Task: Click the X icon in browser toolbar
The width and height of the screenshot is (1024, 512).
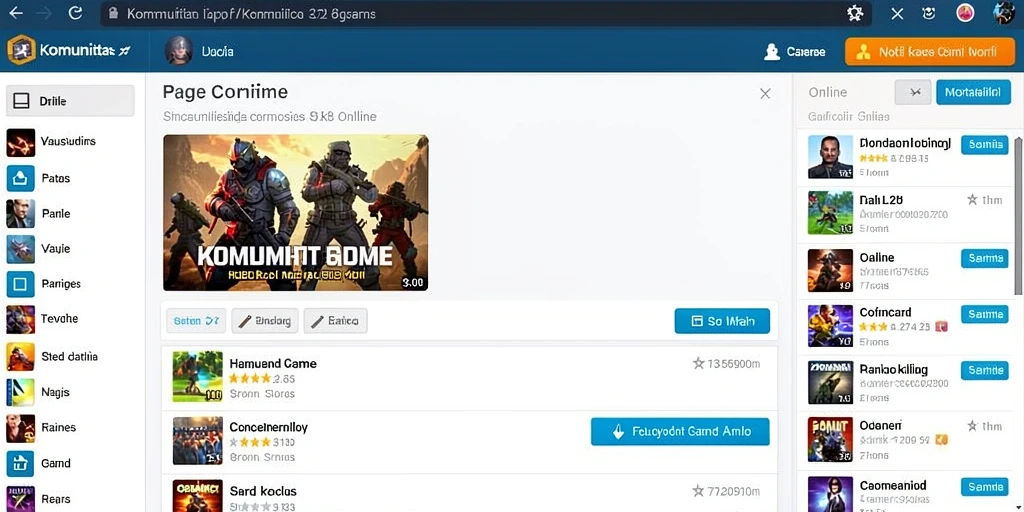Action: click(x=897, y=14)
